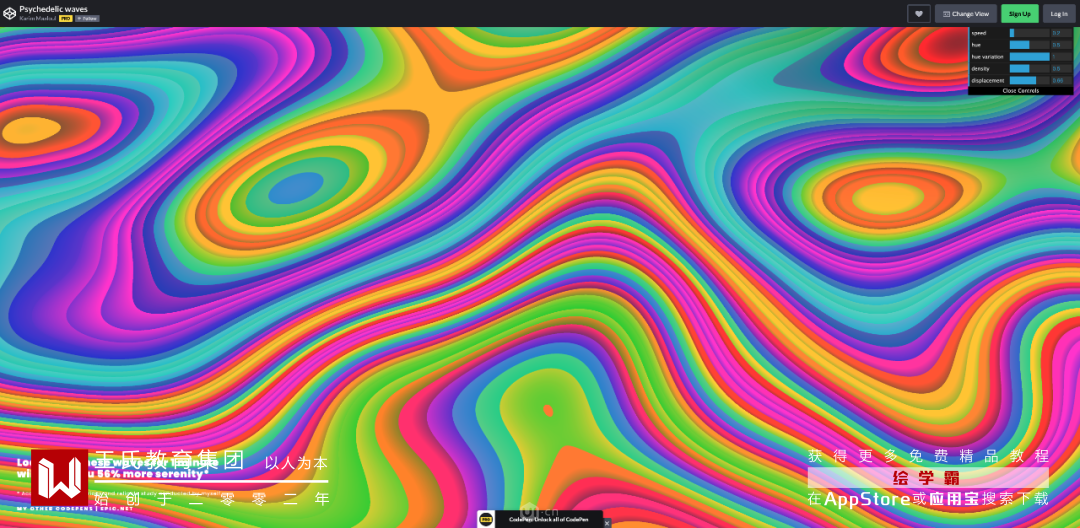Click the hue variation value field showing 1
The height and width of the screenshot is (528, 1080).
[x=1061, y=56]
